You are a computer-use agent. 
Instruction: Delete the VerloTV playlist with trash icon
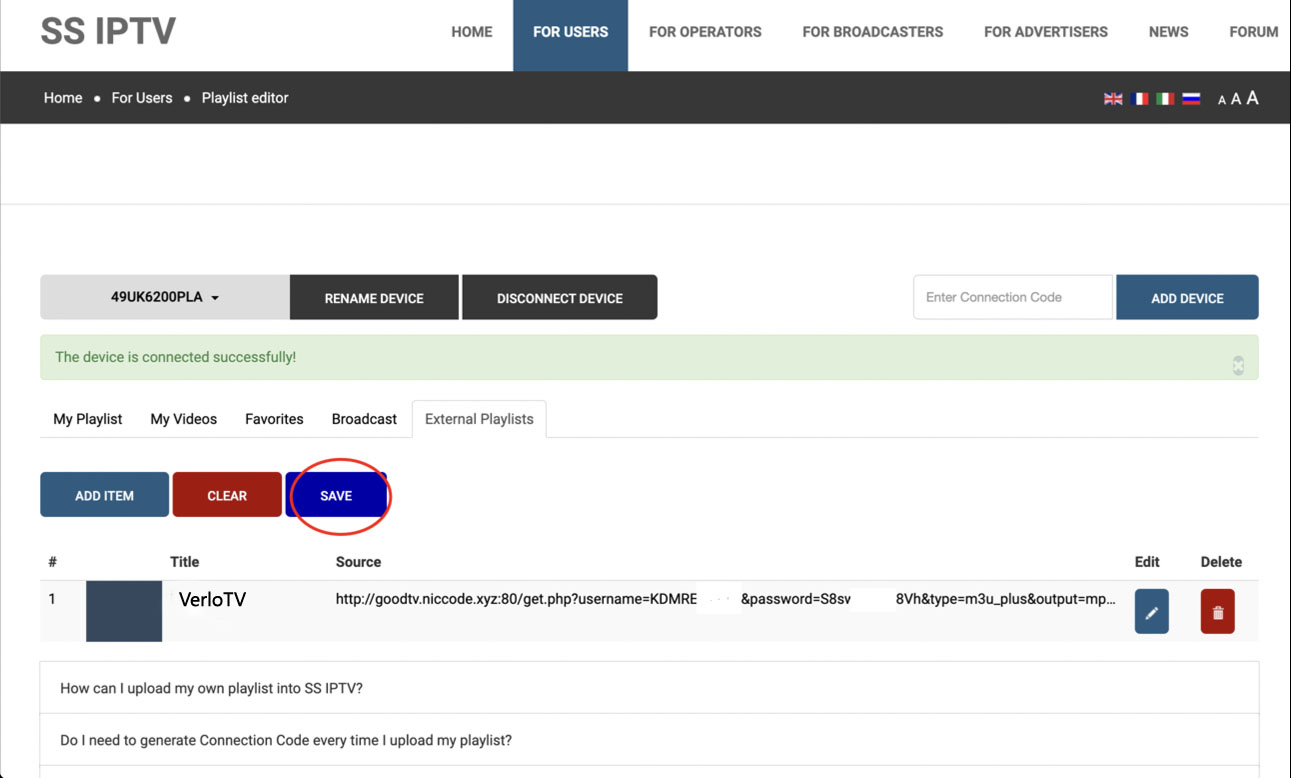point(1217,612)
